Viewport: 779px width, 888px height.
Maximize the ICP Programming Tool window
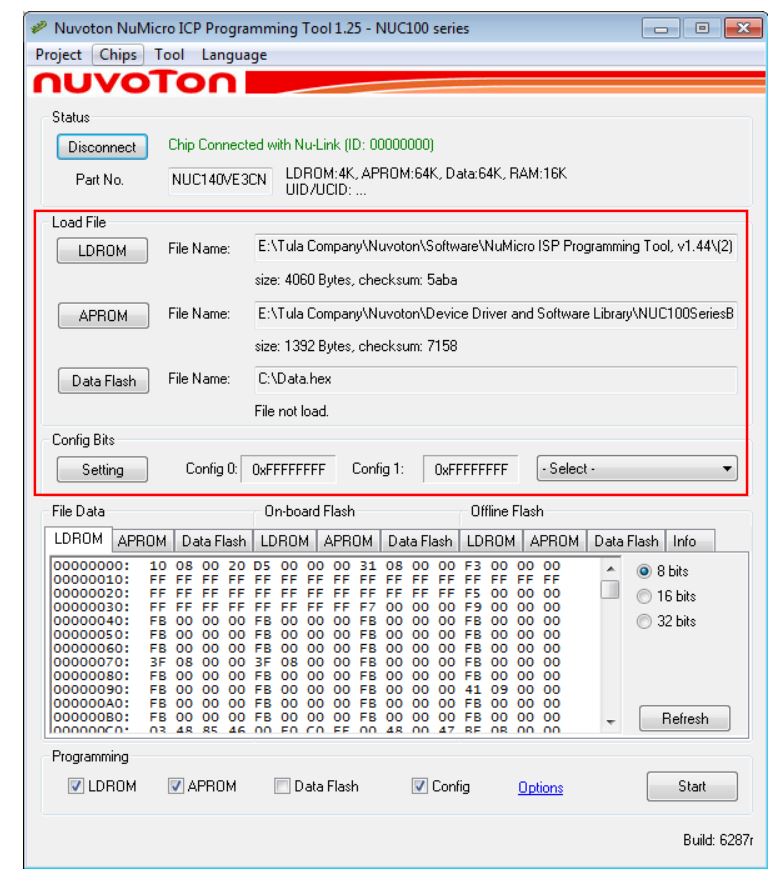[701, 28]
